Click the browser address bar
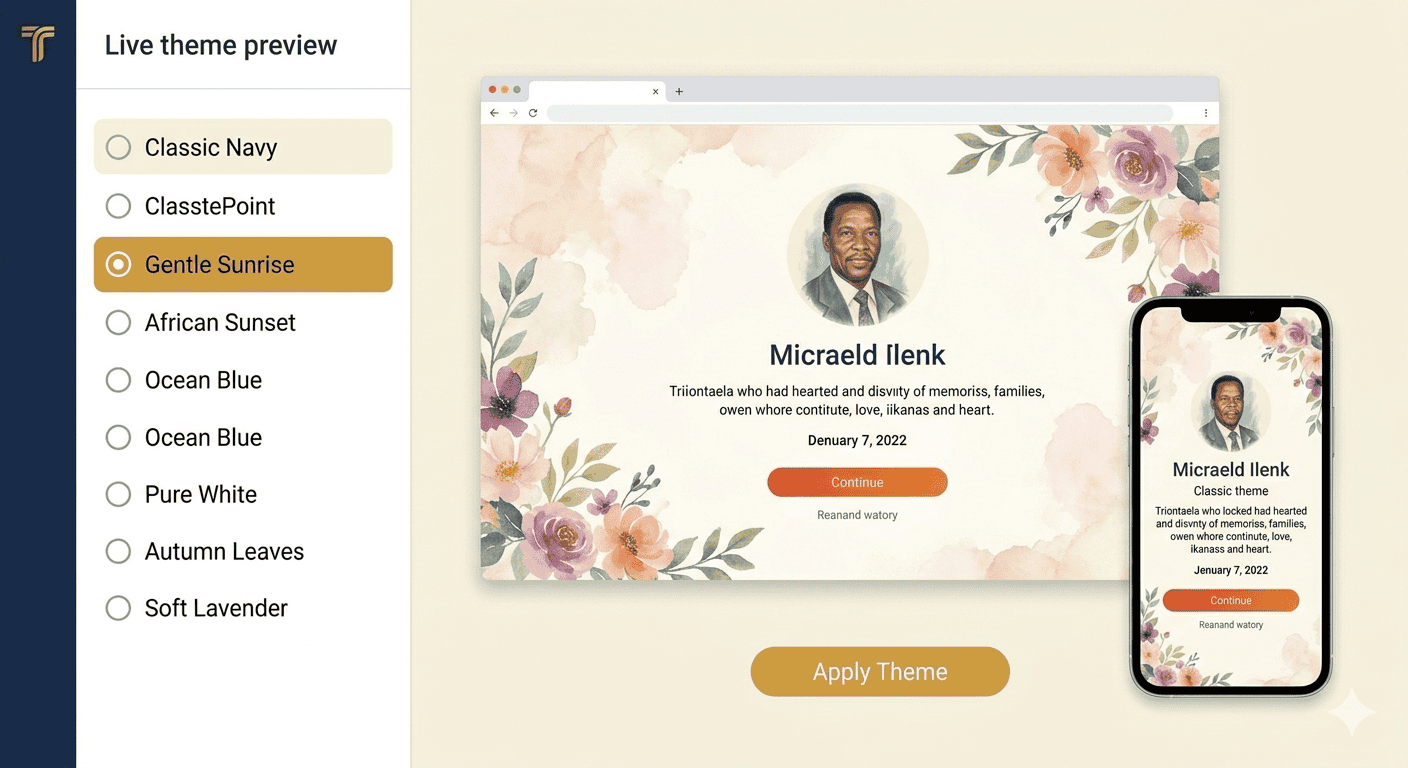The image size is (1408, 768). 860,113
